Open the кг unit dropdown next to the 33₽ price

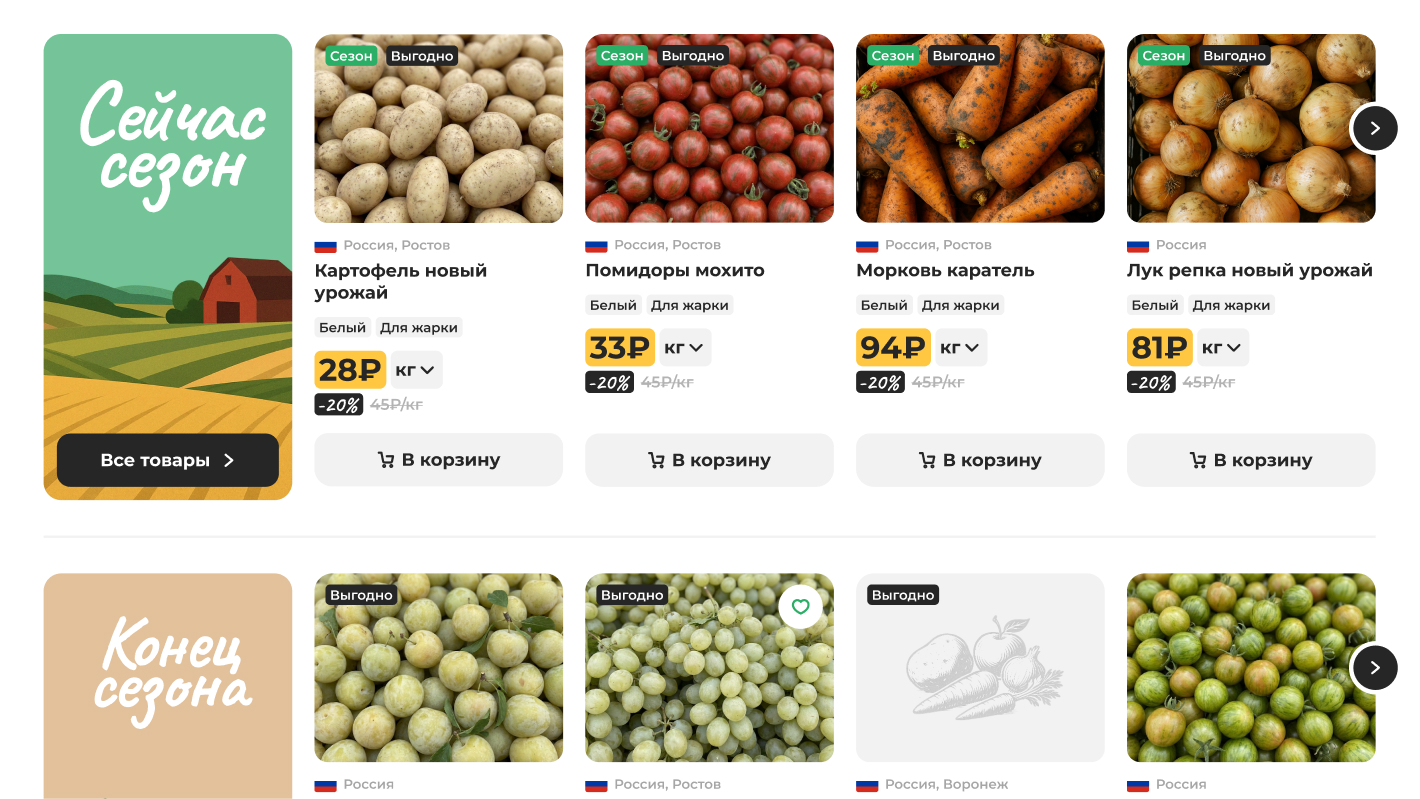pyautogui.click(x=685, y=348)
